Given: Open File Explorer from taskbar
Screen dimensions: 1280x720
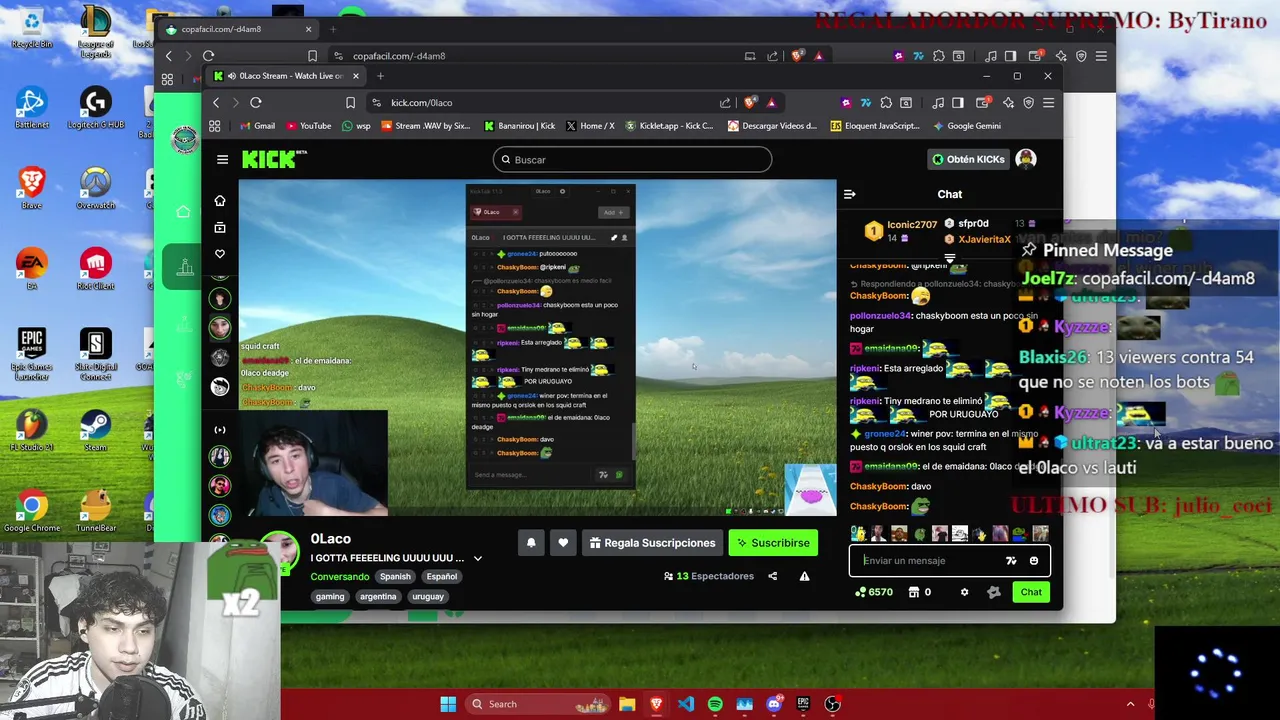Looking at the screenshot, I should pyautogui.click(x=627, y=704).
